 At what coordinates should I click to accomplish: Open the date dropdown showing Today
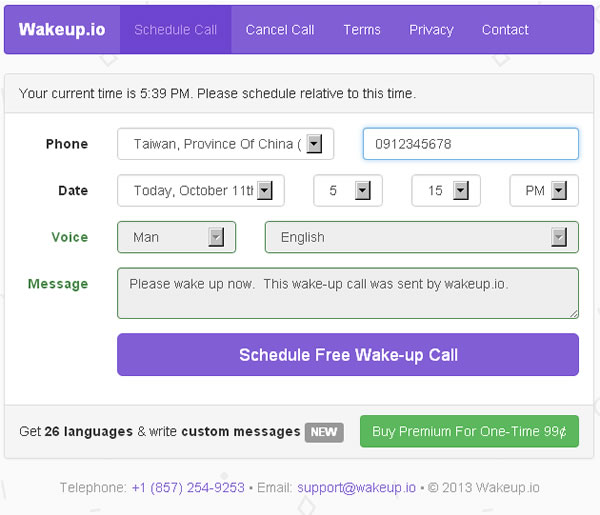click(201, 191)
